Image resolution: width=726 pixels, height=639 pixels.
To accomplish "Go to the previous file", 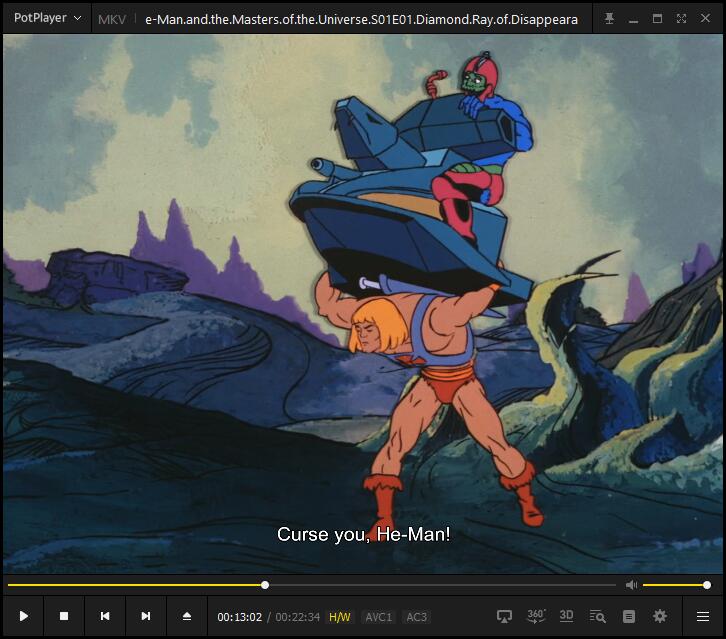I will [x=105, y=616].
